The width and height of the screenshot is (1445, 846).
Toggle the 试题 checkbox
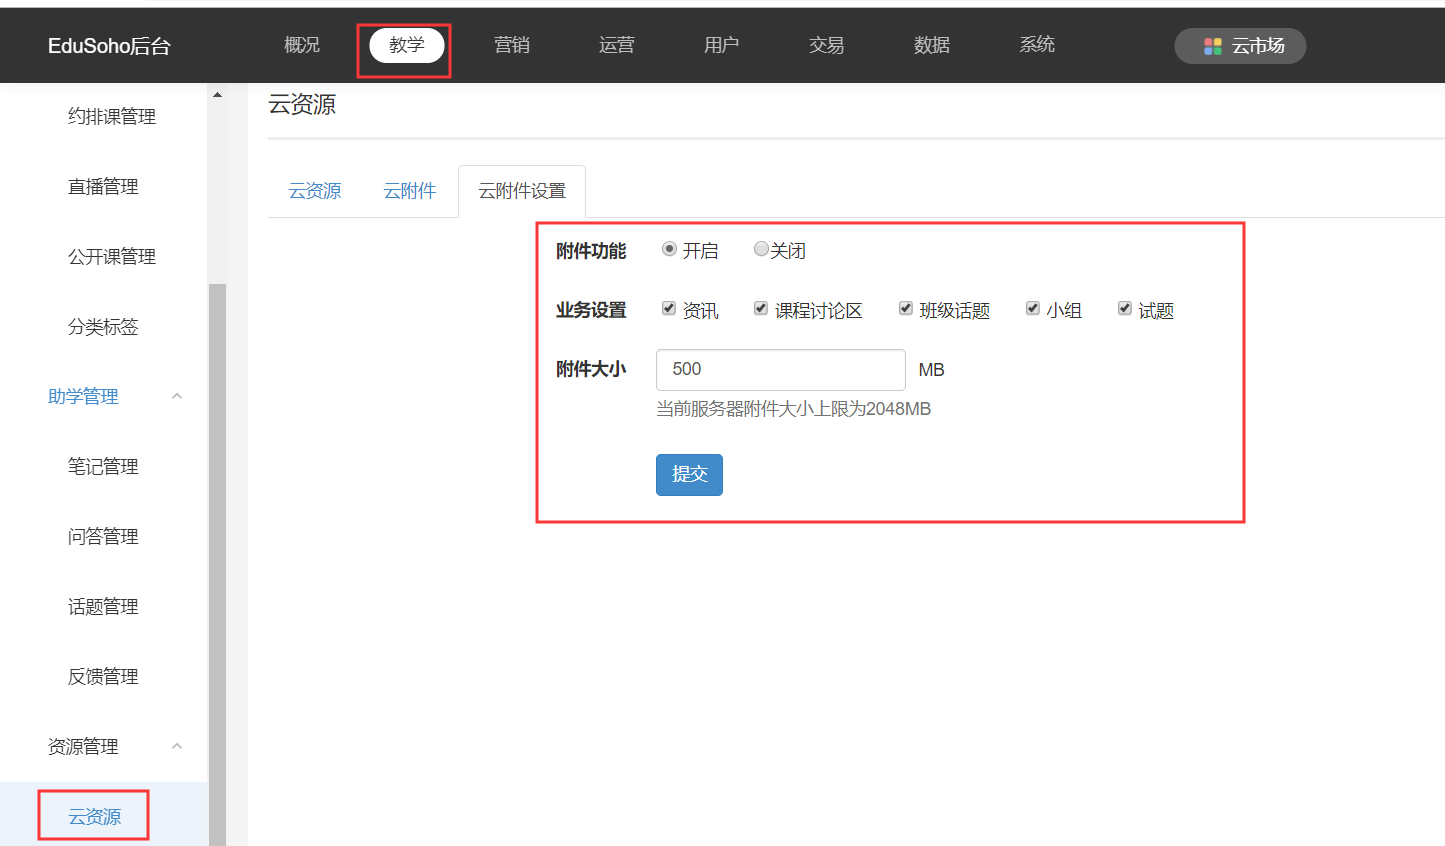(x=1124, y=309)
